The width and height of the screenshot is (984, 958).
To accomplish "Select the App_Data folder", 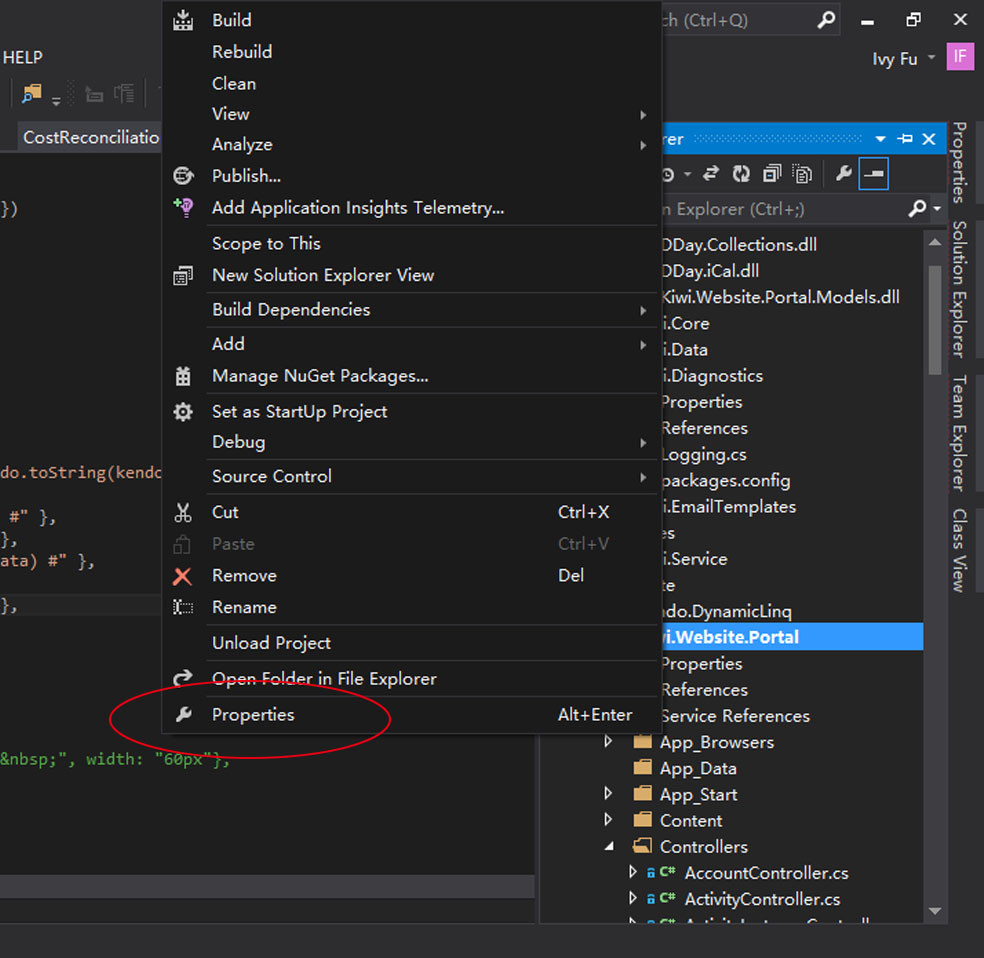I will coord(698,768).
